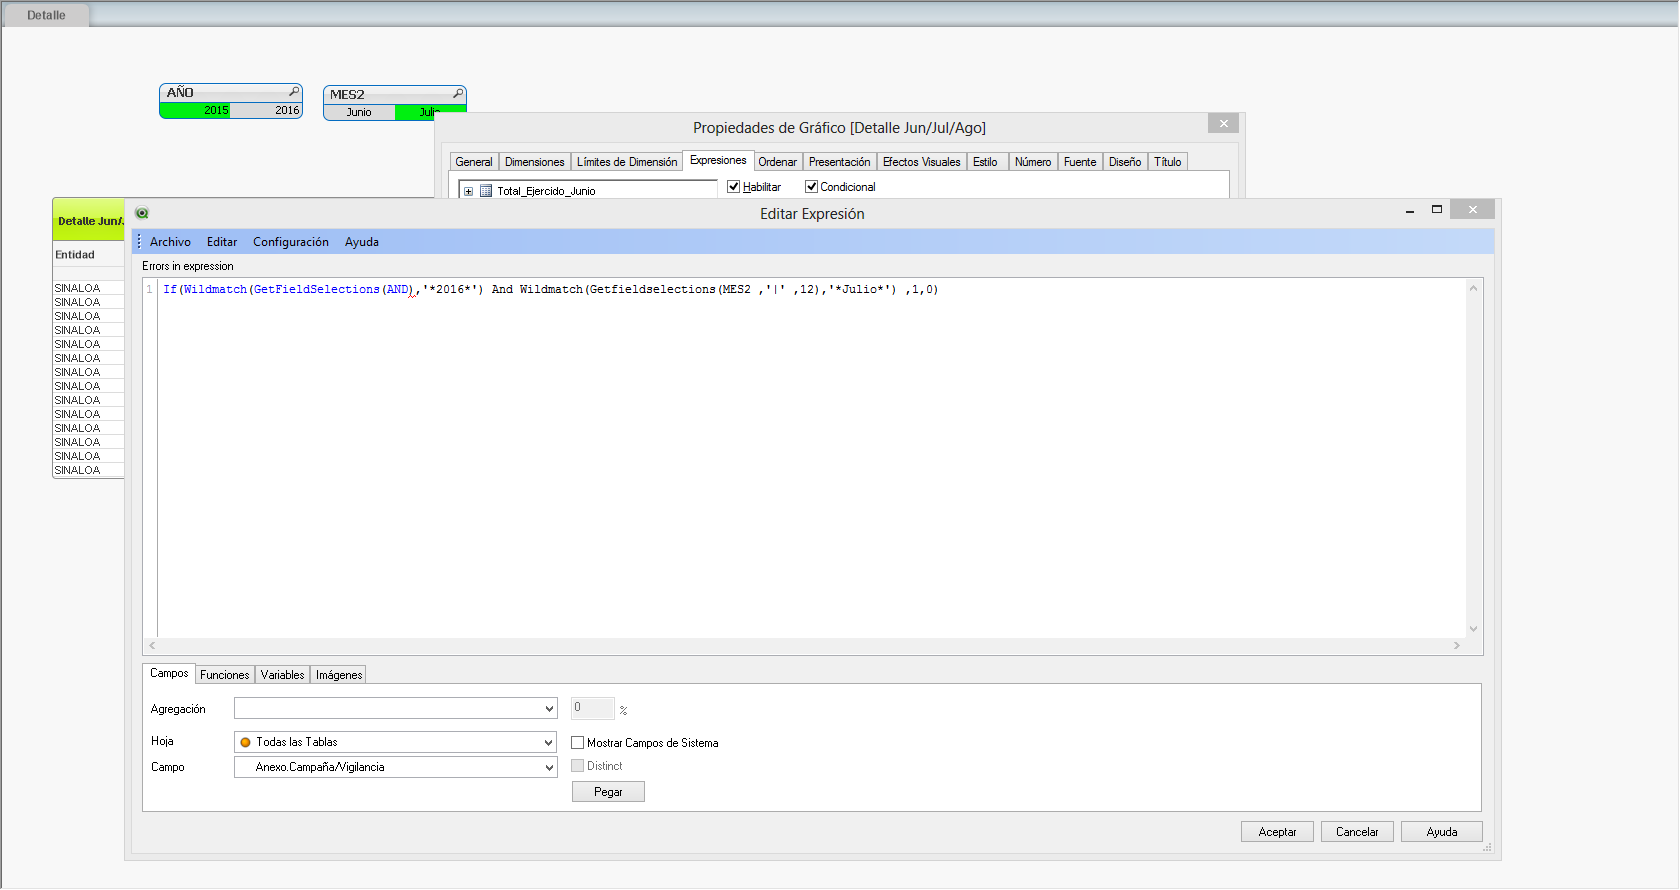
Task: Click horizontal scrollbar left arrow in editor
Action: (152, 646)
